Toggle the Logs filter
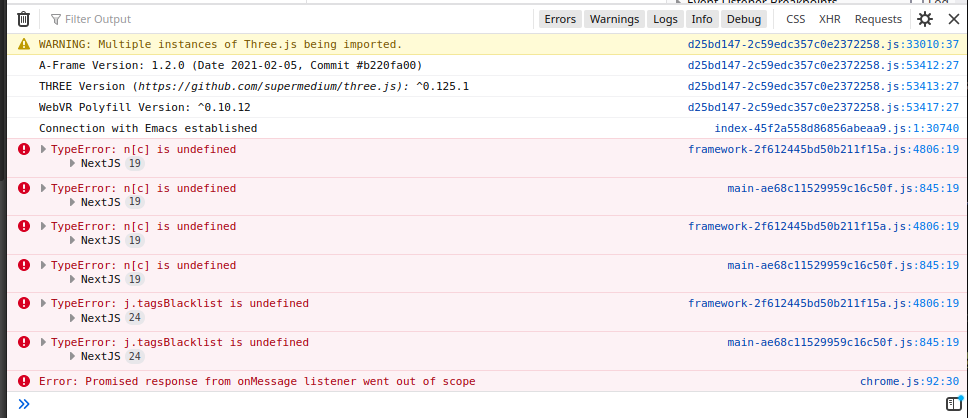Screen dimensions: 968x418 click(666, 19)
